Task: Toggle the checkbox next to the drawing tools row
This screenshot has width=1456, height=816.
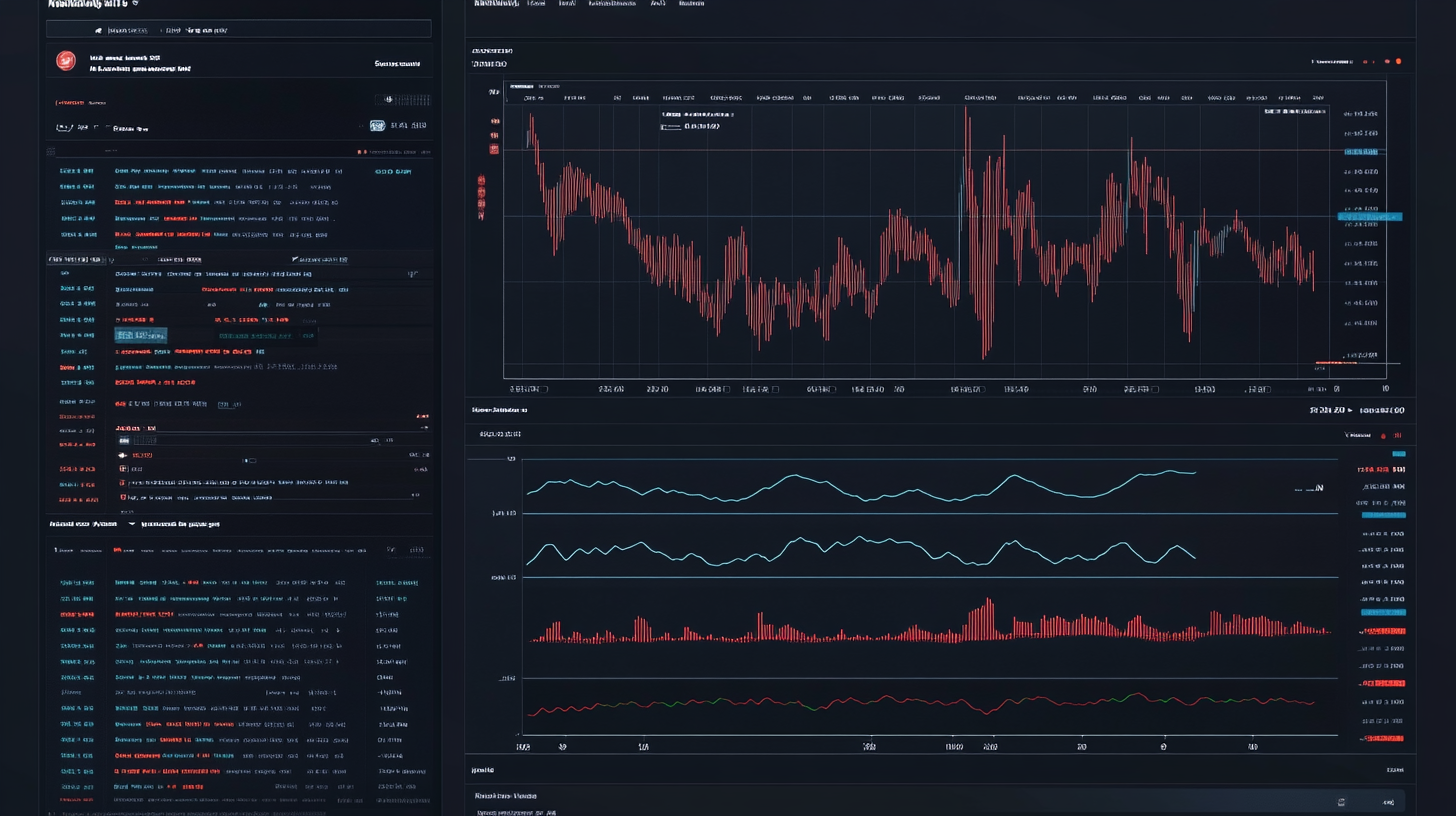Action: [x=247, y=460]
